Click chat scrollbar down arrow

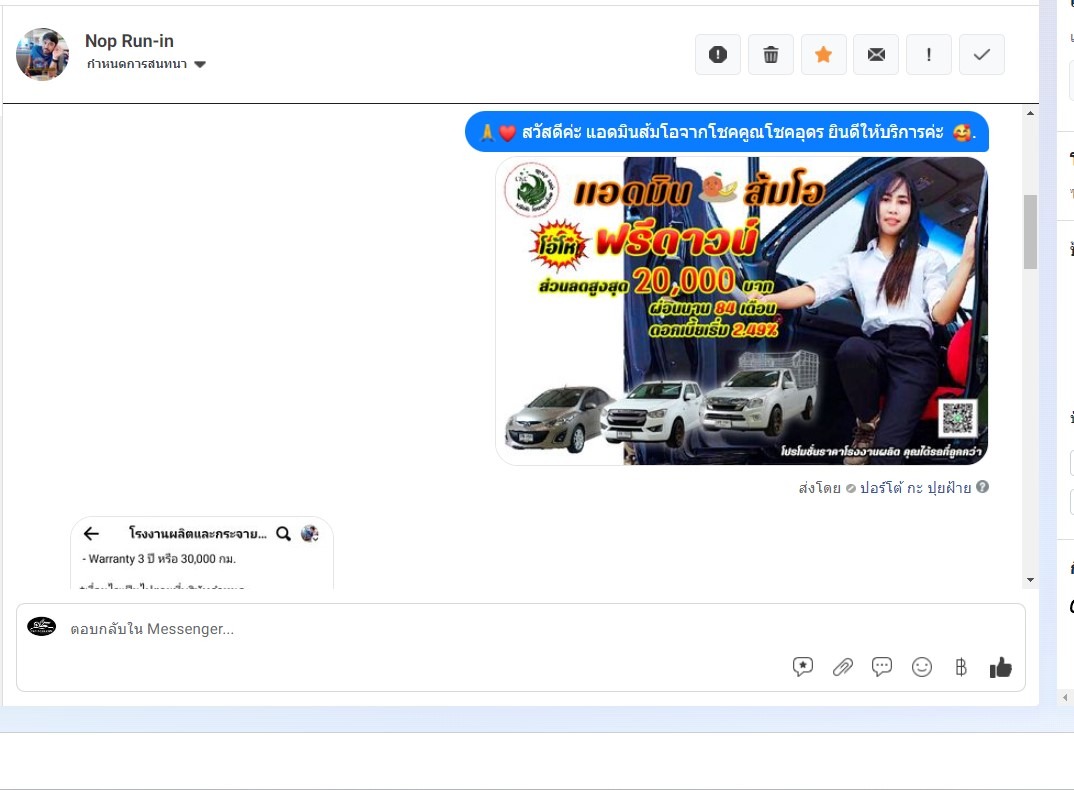[1030, 580]
